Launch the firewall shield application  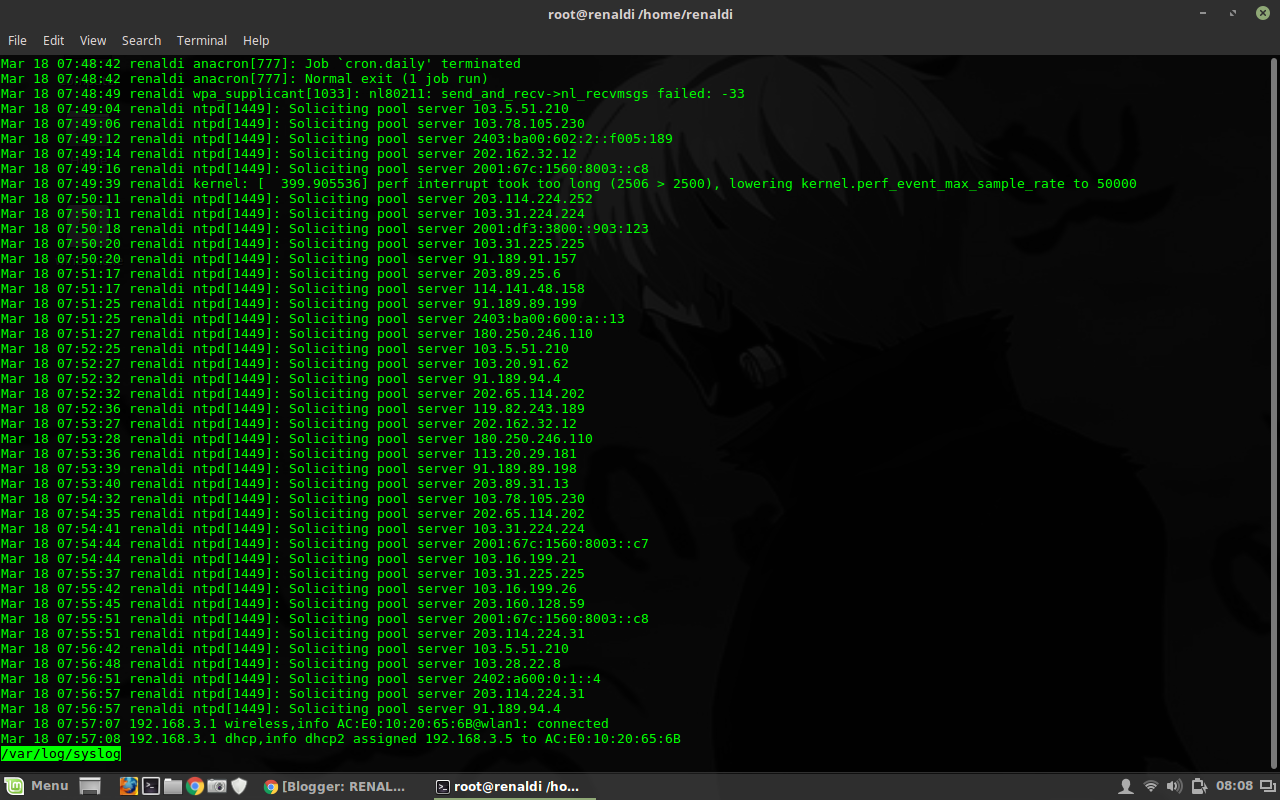coord(239,786)
